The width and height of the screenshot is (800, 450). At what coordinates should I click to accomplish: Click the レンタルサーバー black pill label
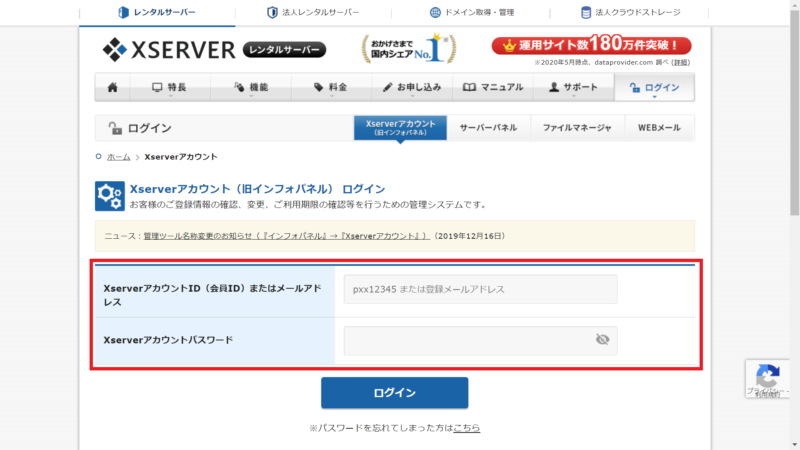[284, 49]
